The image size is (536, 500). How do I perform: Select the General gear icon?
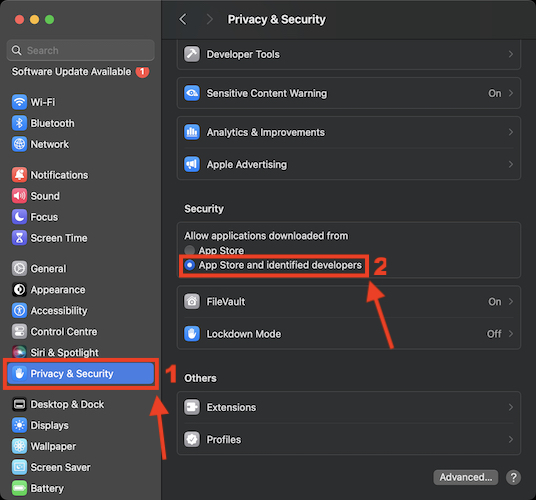19,268
